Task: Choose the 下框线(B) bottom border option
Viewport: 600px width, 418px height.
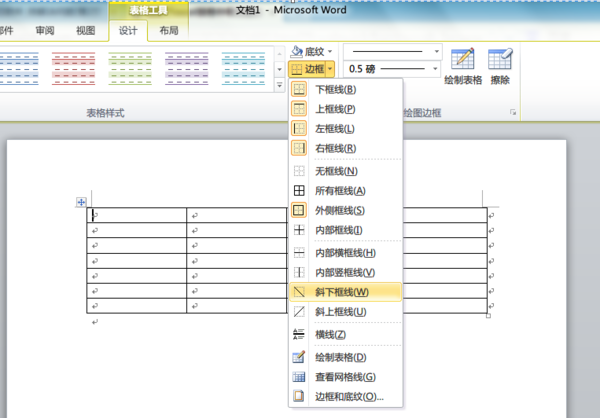Action: tap(346, 90)
